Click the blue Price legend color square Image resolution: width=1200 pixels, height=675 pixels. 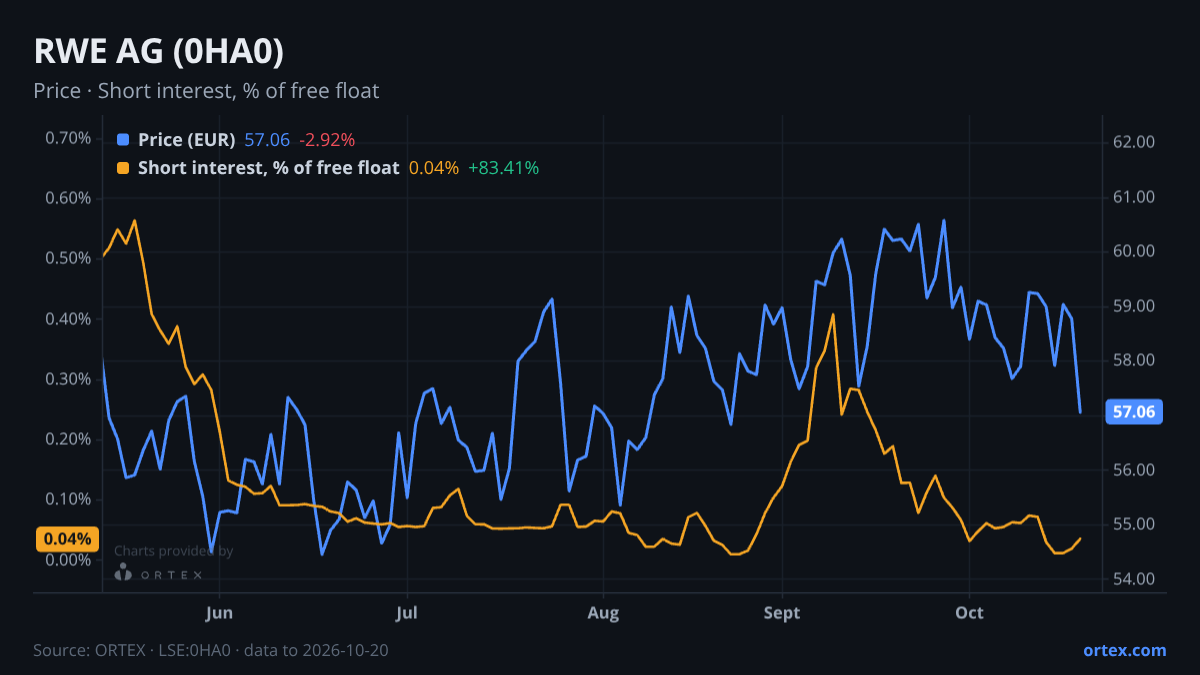pyautogui.click(x=123, y=140)
